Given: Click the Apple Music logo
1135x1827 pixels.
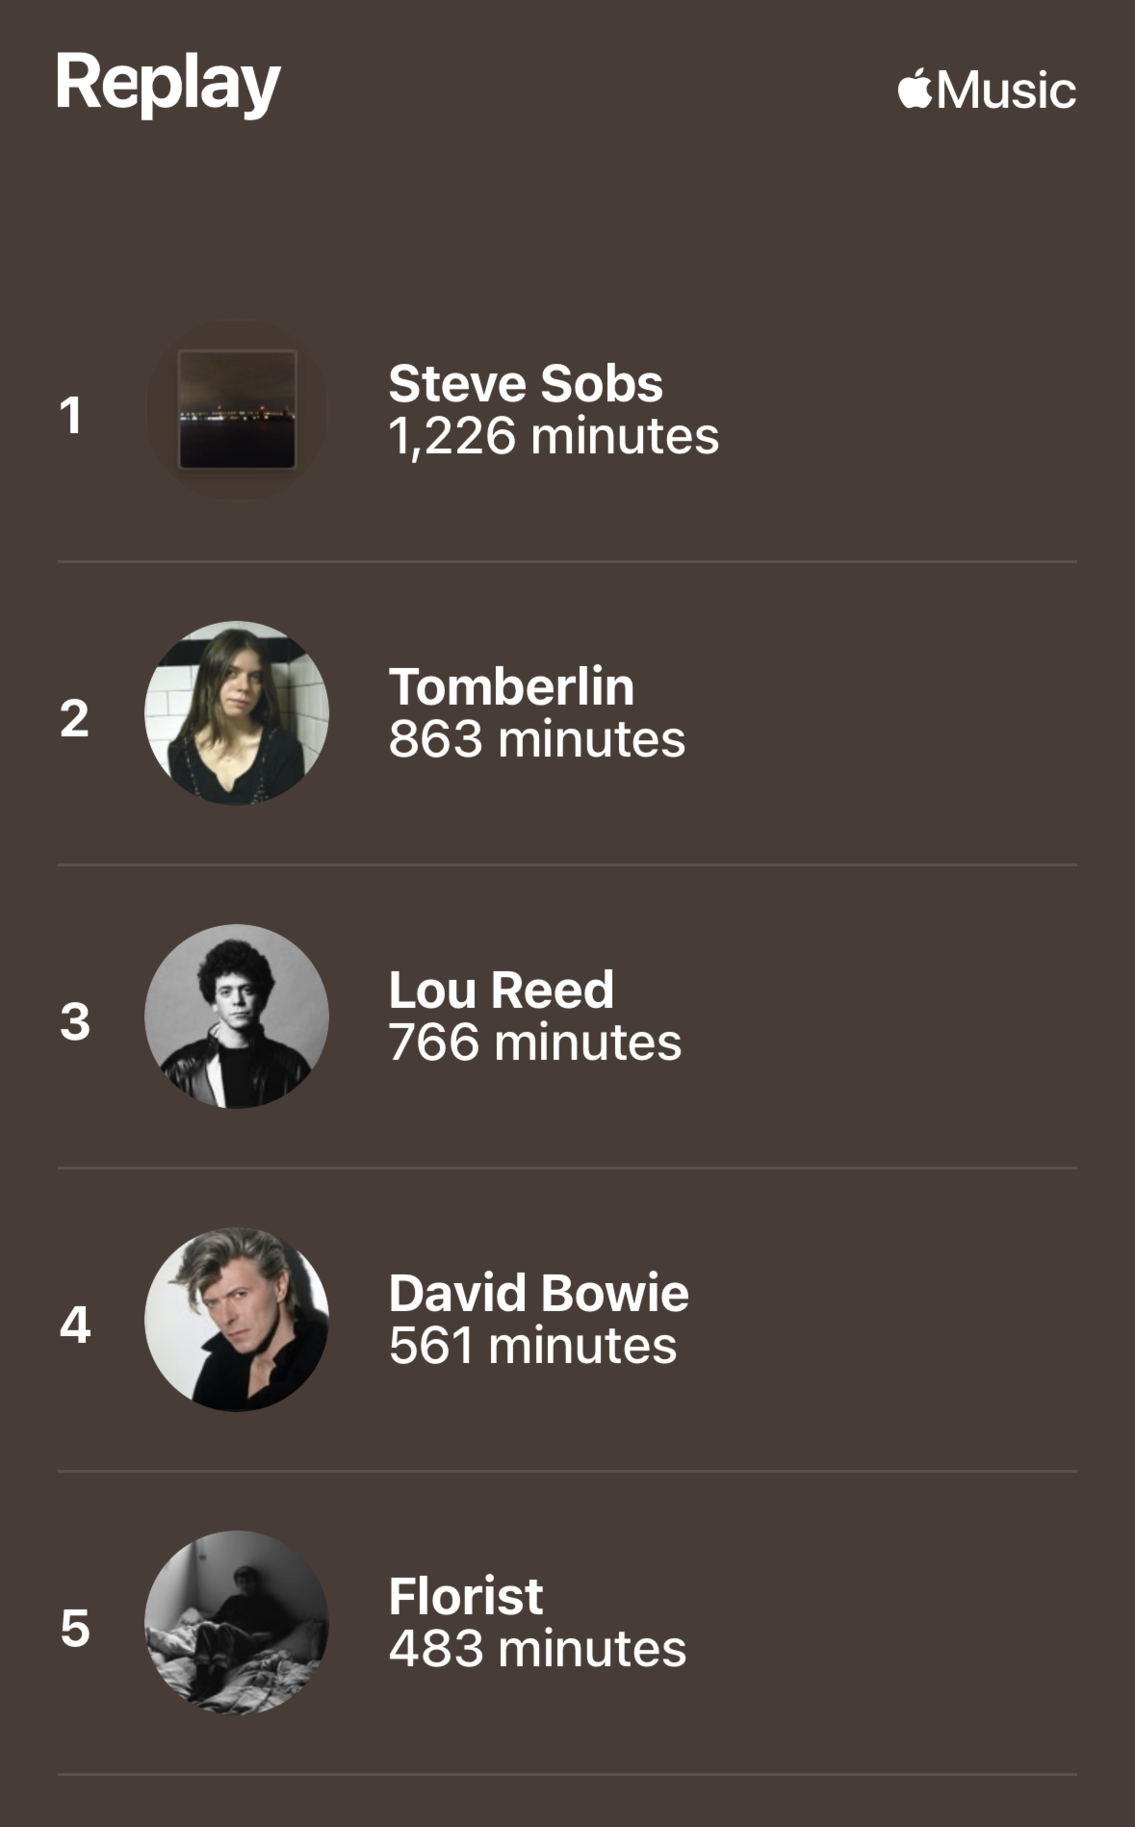Looking at the screenshot, I should point(987,90).
